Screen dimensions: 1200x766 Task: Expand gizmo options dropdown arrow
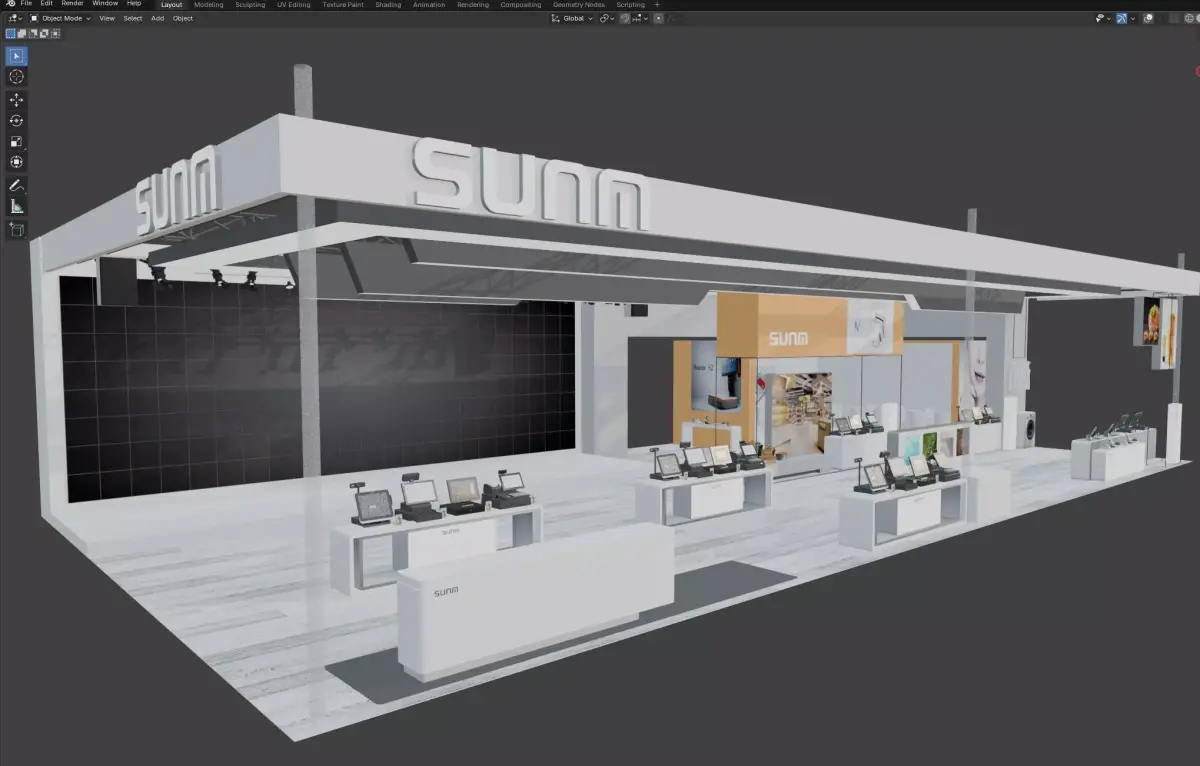pyautogui.click(x=1133, y=18)
